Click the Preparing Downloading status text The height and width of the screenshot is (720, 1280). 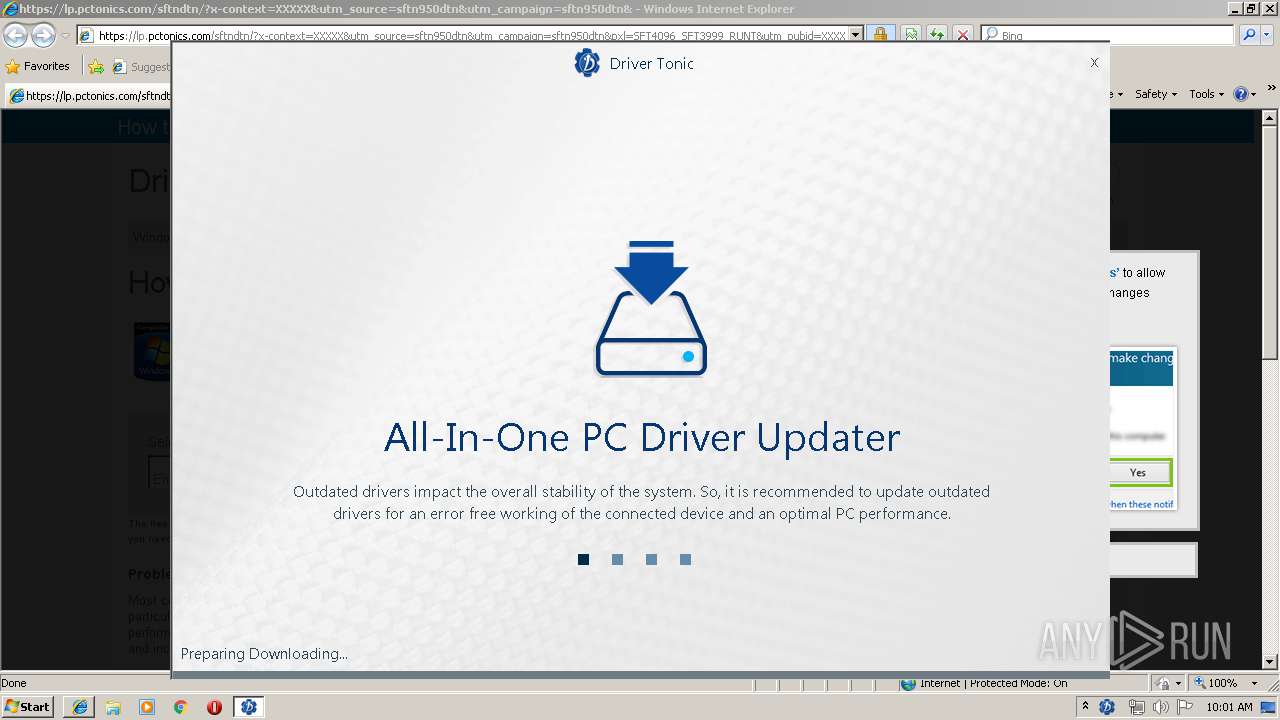point(264,654)
